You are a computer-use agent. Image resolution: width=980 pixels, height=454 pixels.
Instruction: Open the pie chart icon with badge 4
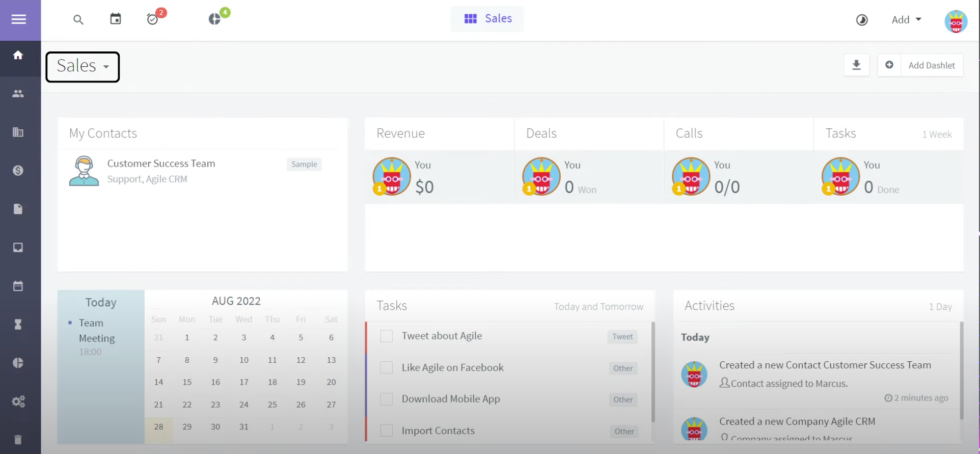[214, 19]
